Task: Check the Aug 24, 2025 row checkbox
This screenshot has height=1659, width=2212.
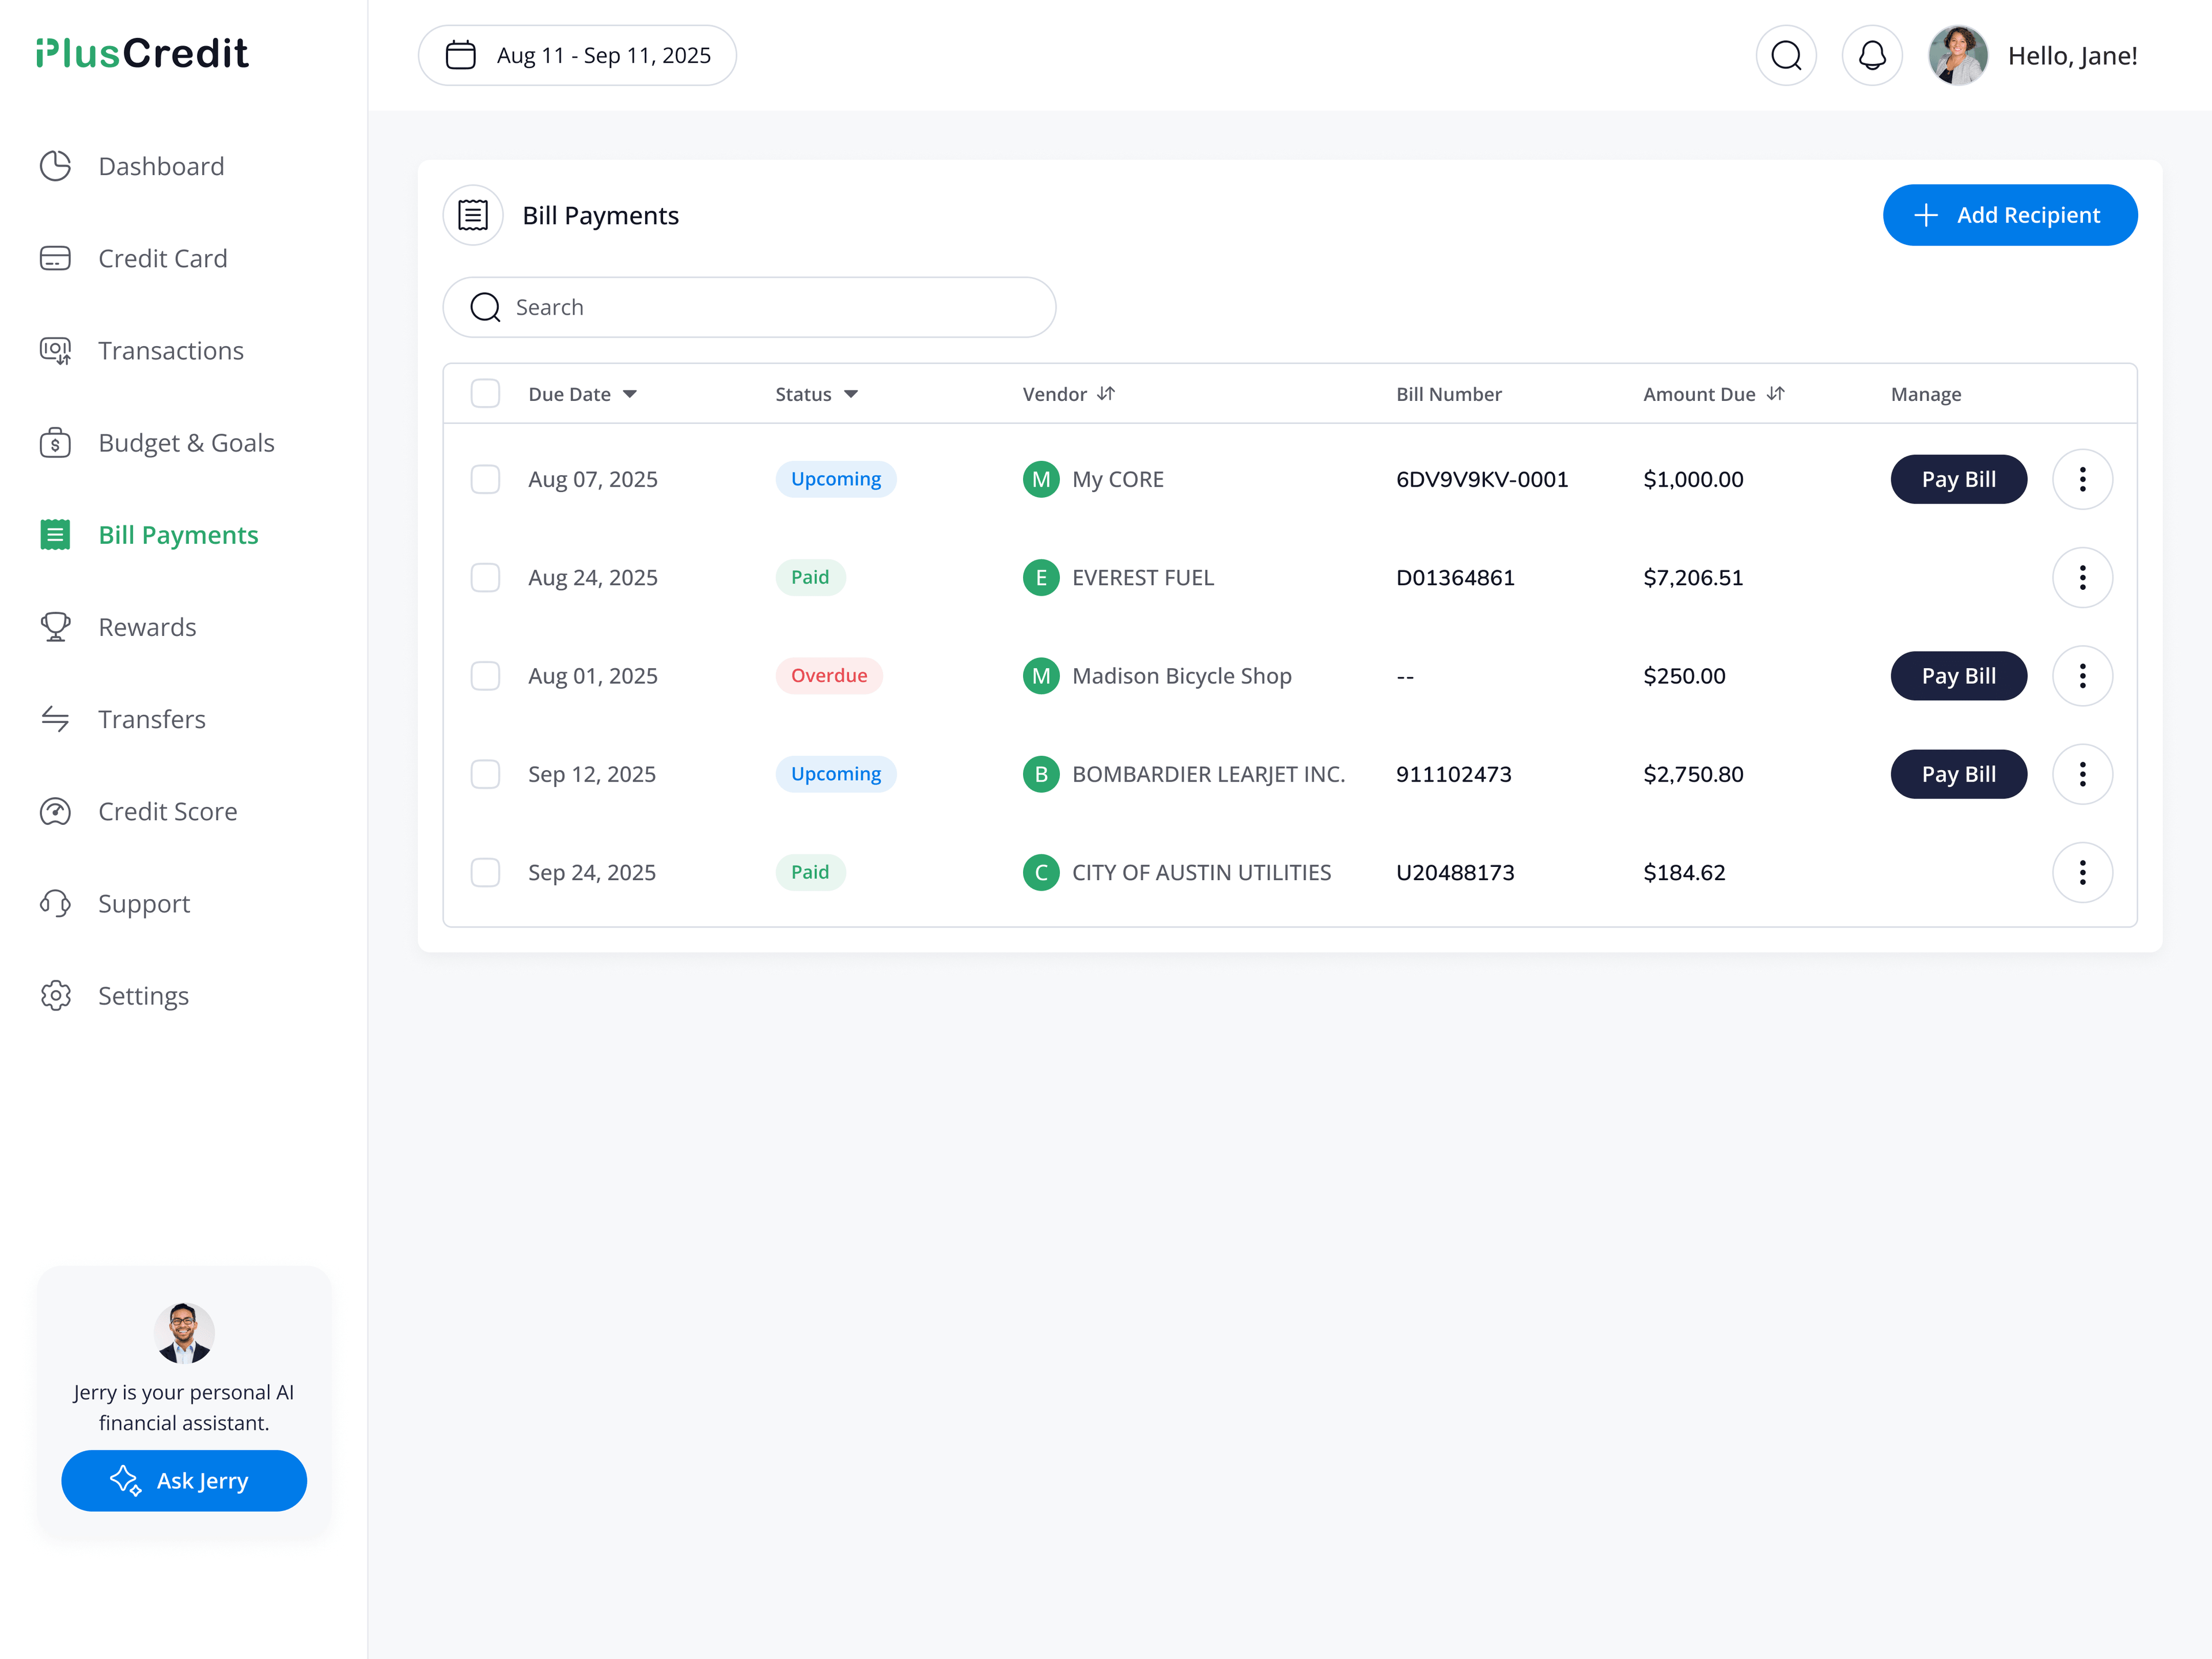Action: (485, 577)
